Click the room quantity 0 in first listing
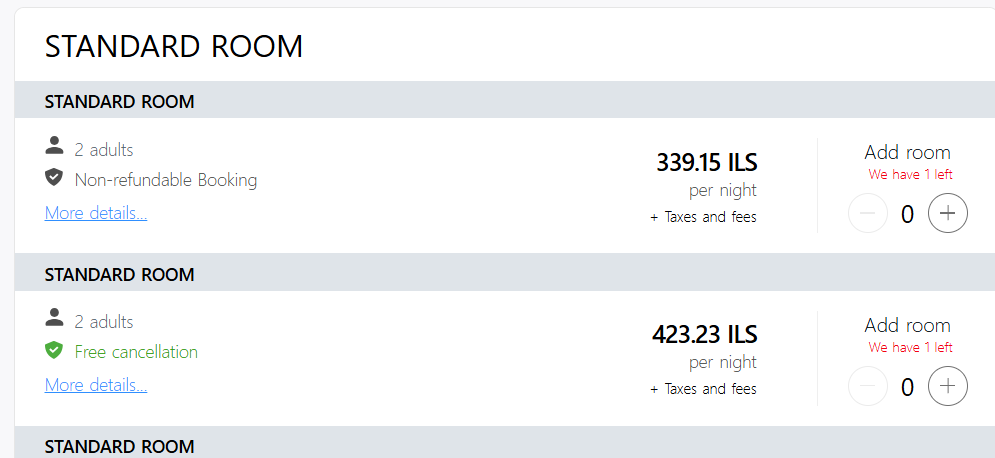 (x=907, y=214)
